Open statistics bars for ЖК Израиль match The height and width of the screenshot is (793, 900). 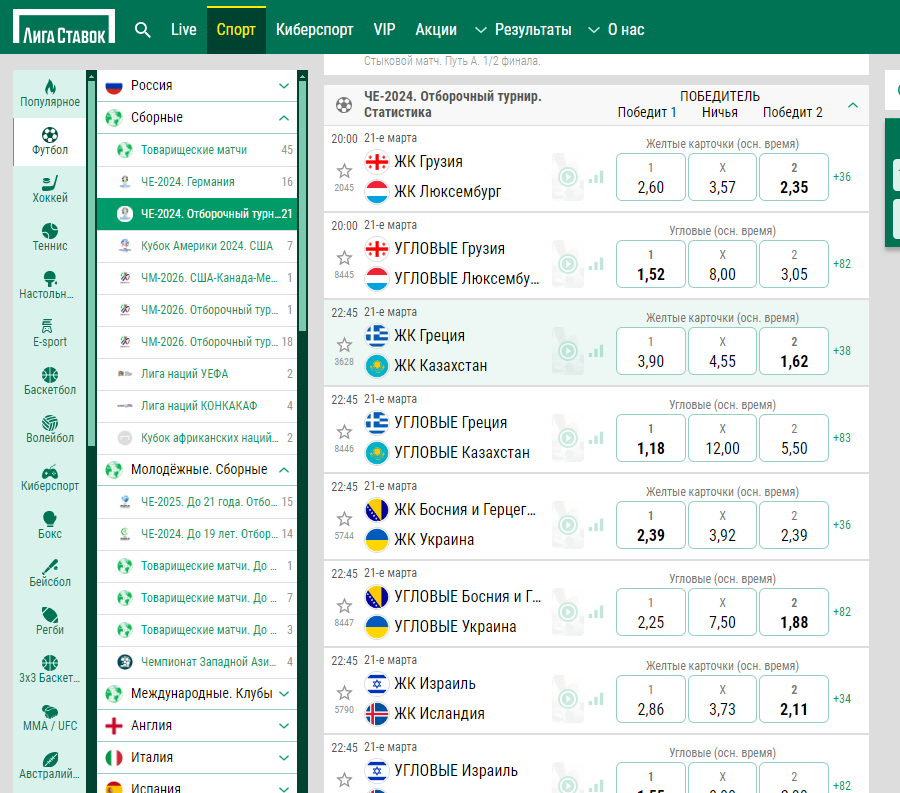tap(596, 699)
